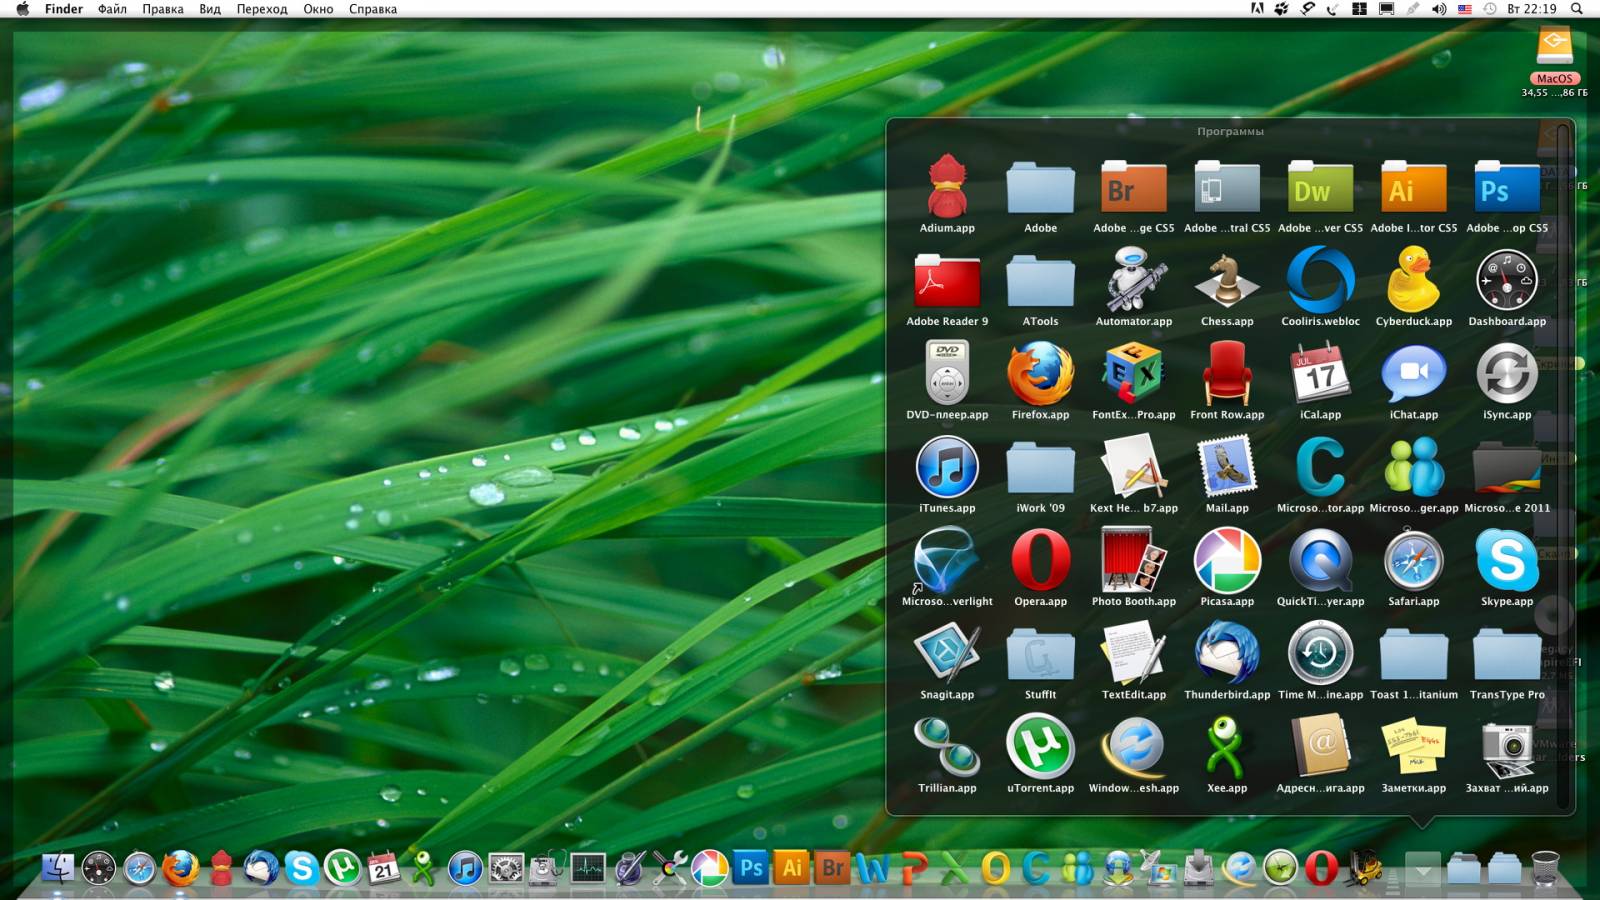Open Cooliris.webloc in the stack
This screenshot has height=900, width=1600.
[x=1320, y=280]
